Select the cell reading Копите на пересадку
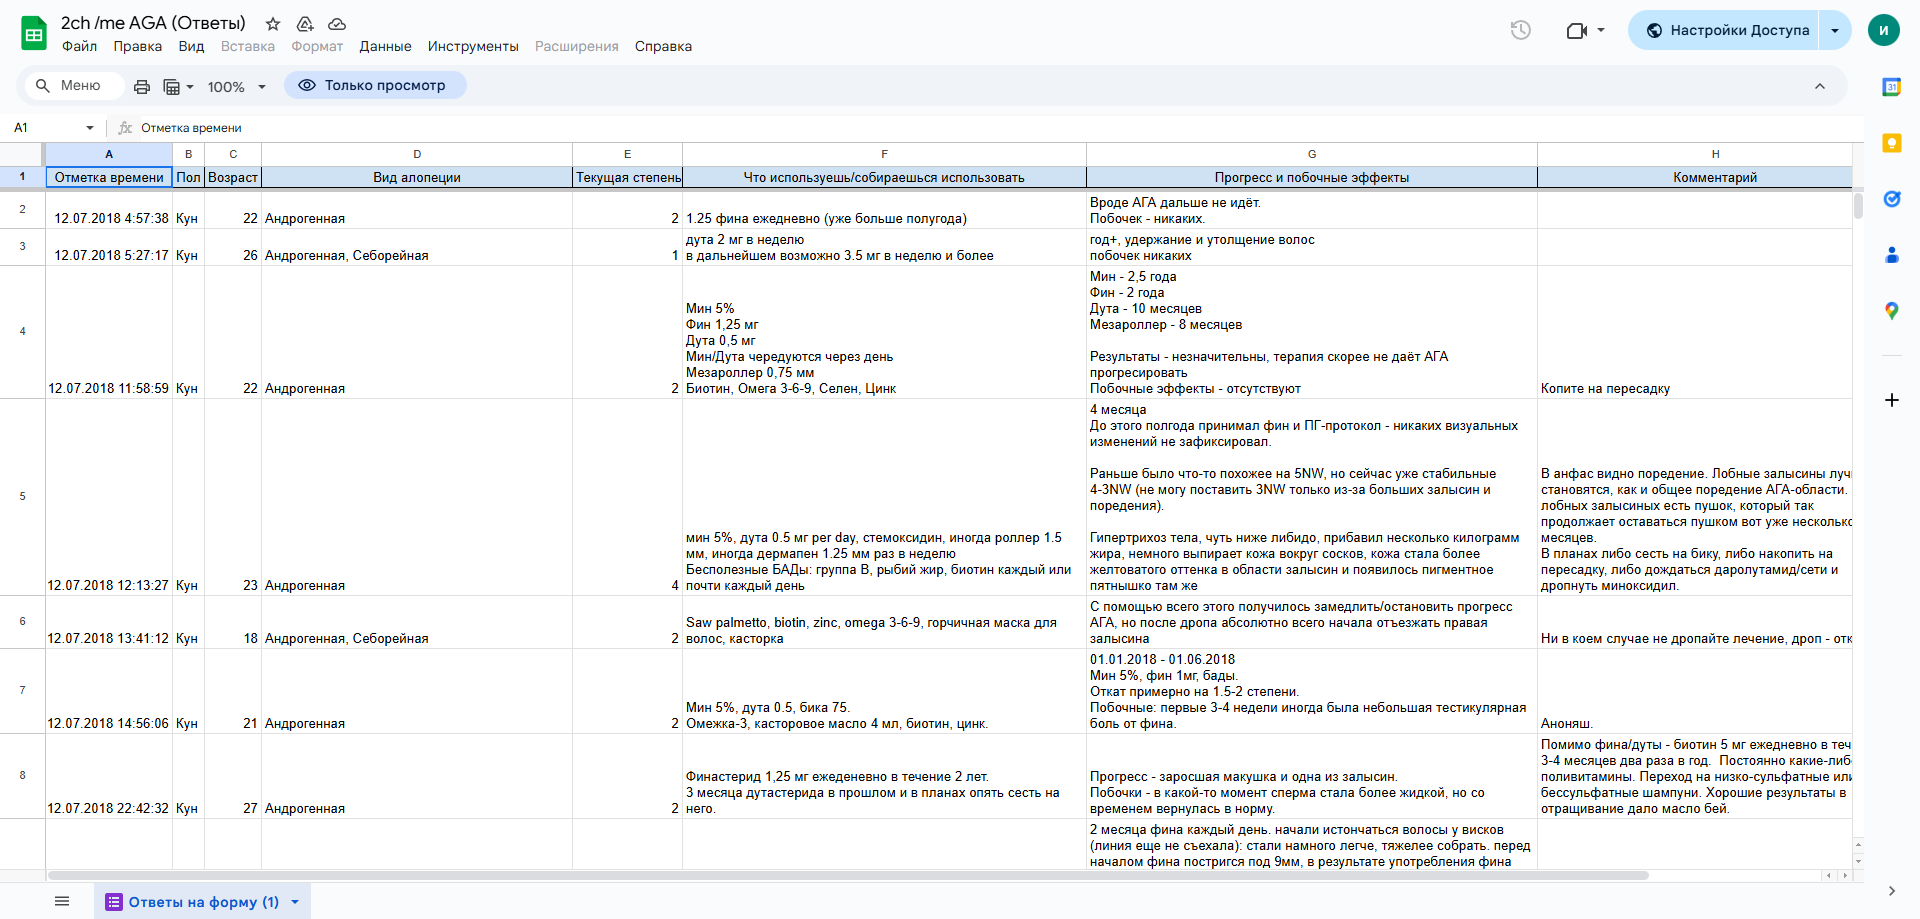 click(1695, 332)
